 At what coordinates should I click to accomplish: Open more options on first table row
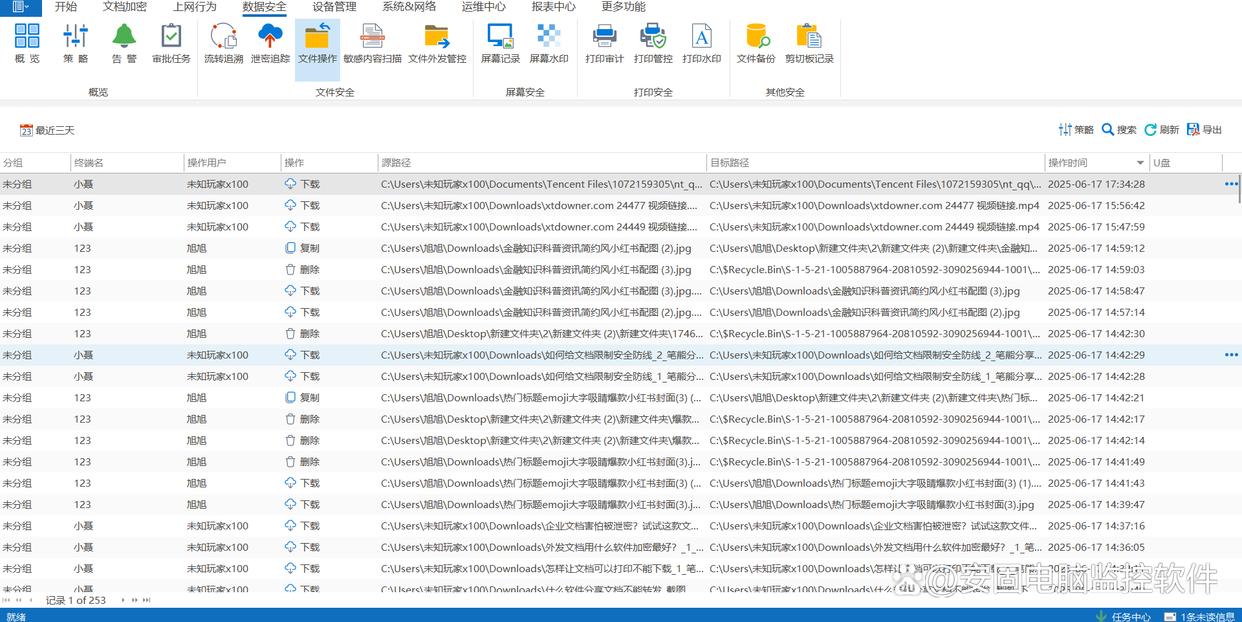[1230, 184]
